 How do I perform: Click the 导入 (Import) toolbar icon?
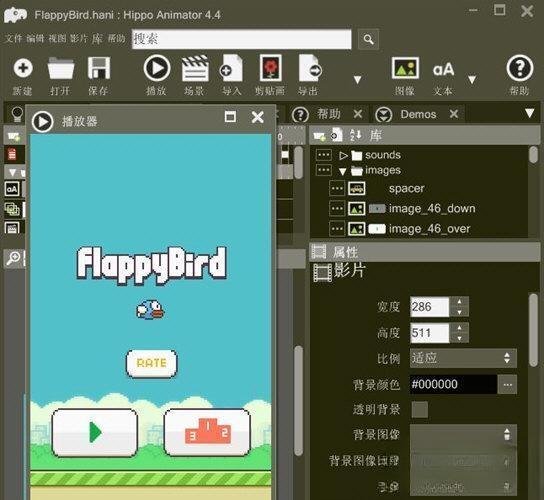tap(231, 68)
